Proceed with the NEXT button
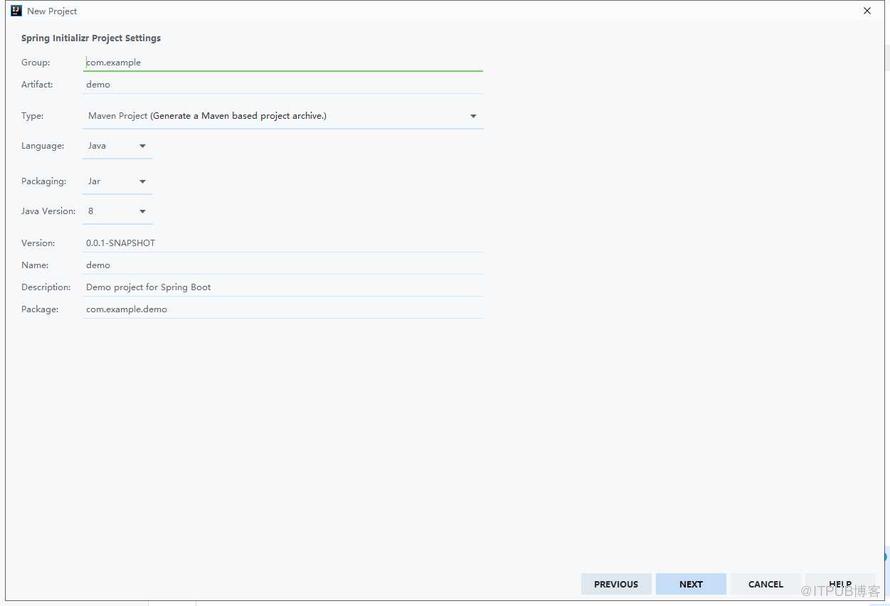Image resolution: width=890 pixels, height=606 pixels. coord(691,584)
